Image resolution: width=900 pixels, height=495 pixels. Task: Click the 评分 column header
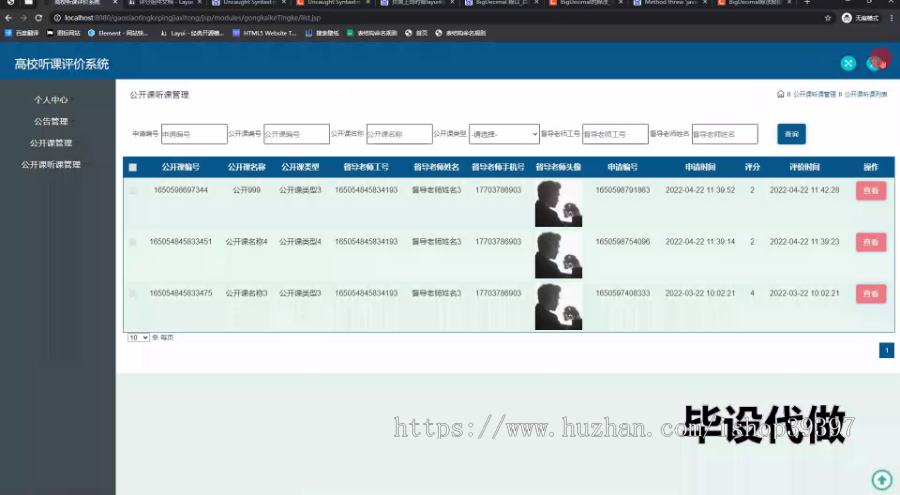pos(752,167)
